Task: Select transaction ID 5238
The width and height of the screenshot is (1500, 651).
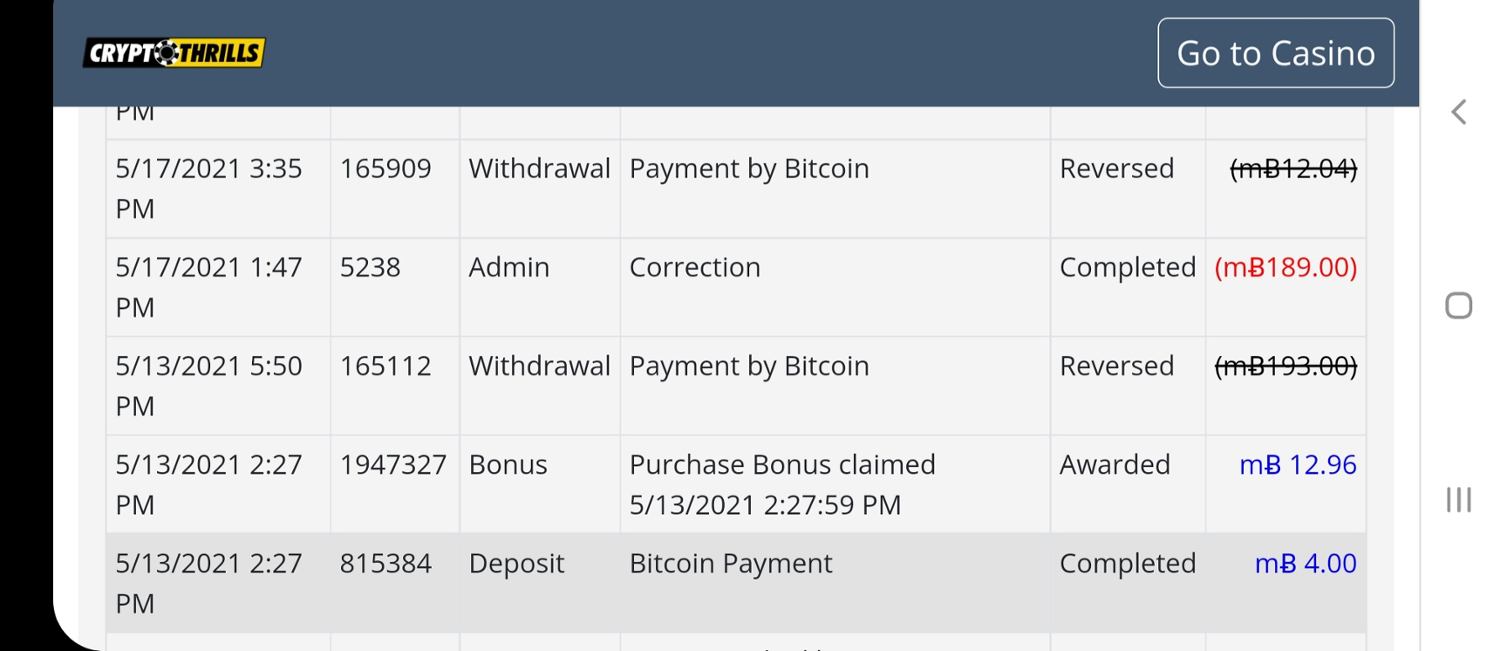Action: tap(370, 268)
